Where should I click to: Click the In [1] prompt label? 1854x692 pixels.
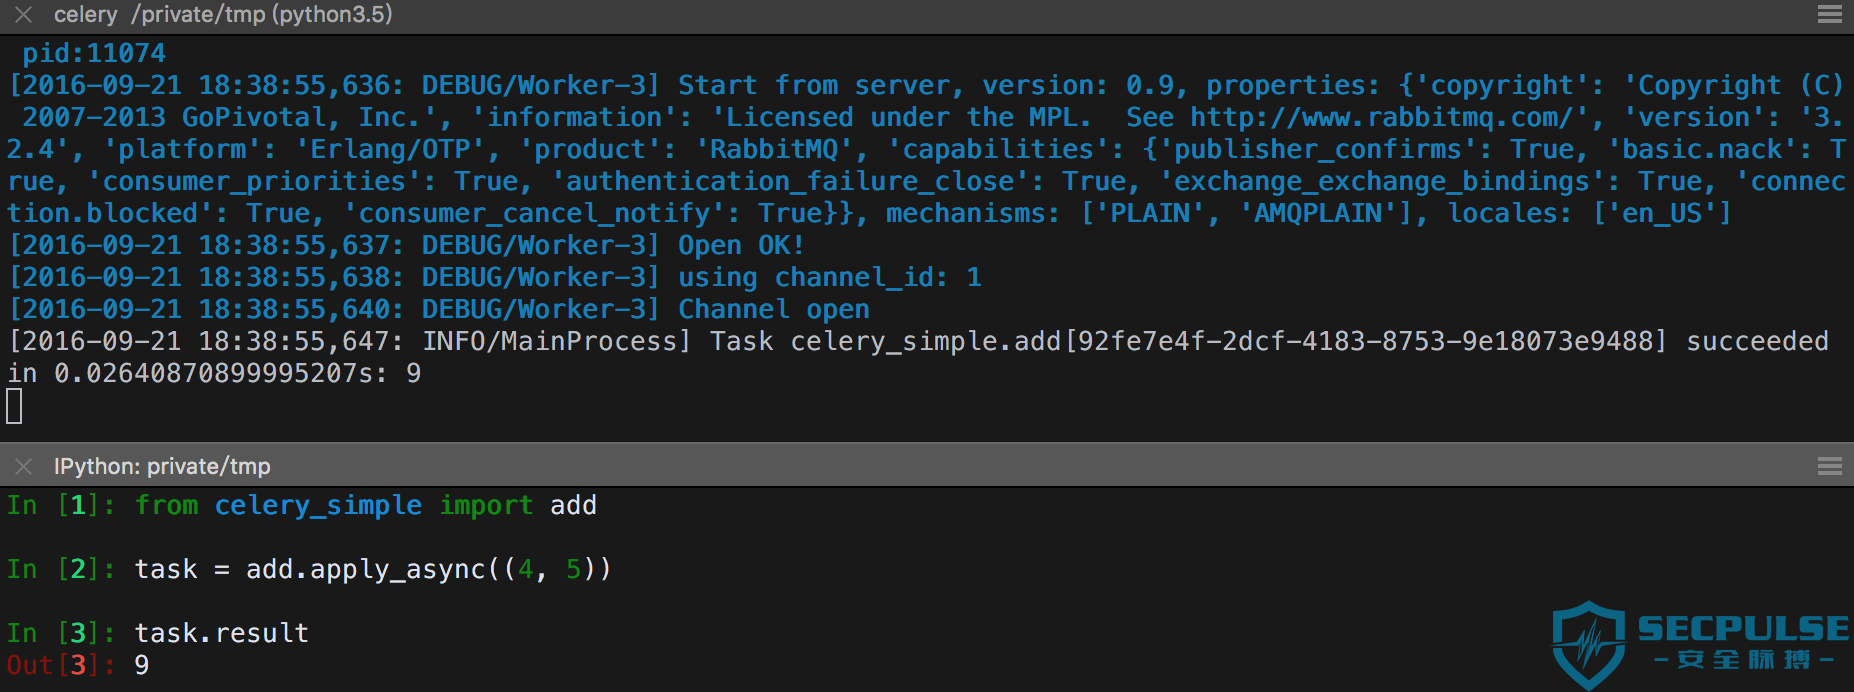[x=61, y=505]
